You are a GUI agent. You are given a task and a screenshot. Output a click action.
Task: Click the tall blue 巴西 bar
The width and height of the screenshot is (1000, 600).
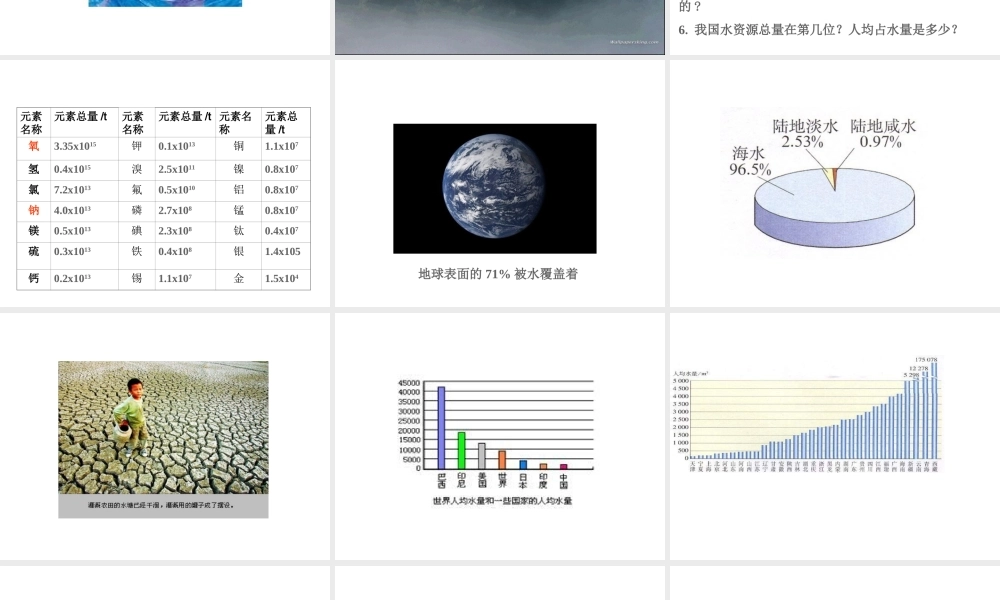pyautogui.click(x=441, y=427)
